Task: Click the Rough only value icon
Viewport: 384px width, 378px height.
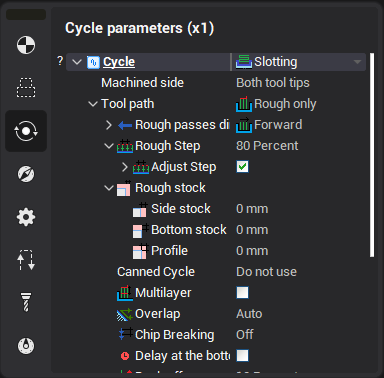Action: [x=244, y=104]
